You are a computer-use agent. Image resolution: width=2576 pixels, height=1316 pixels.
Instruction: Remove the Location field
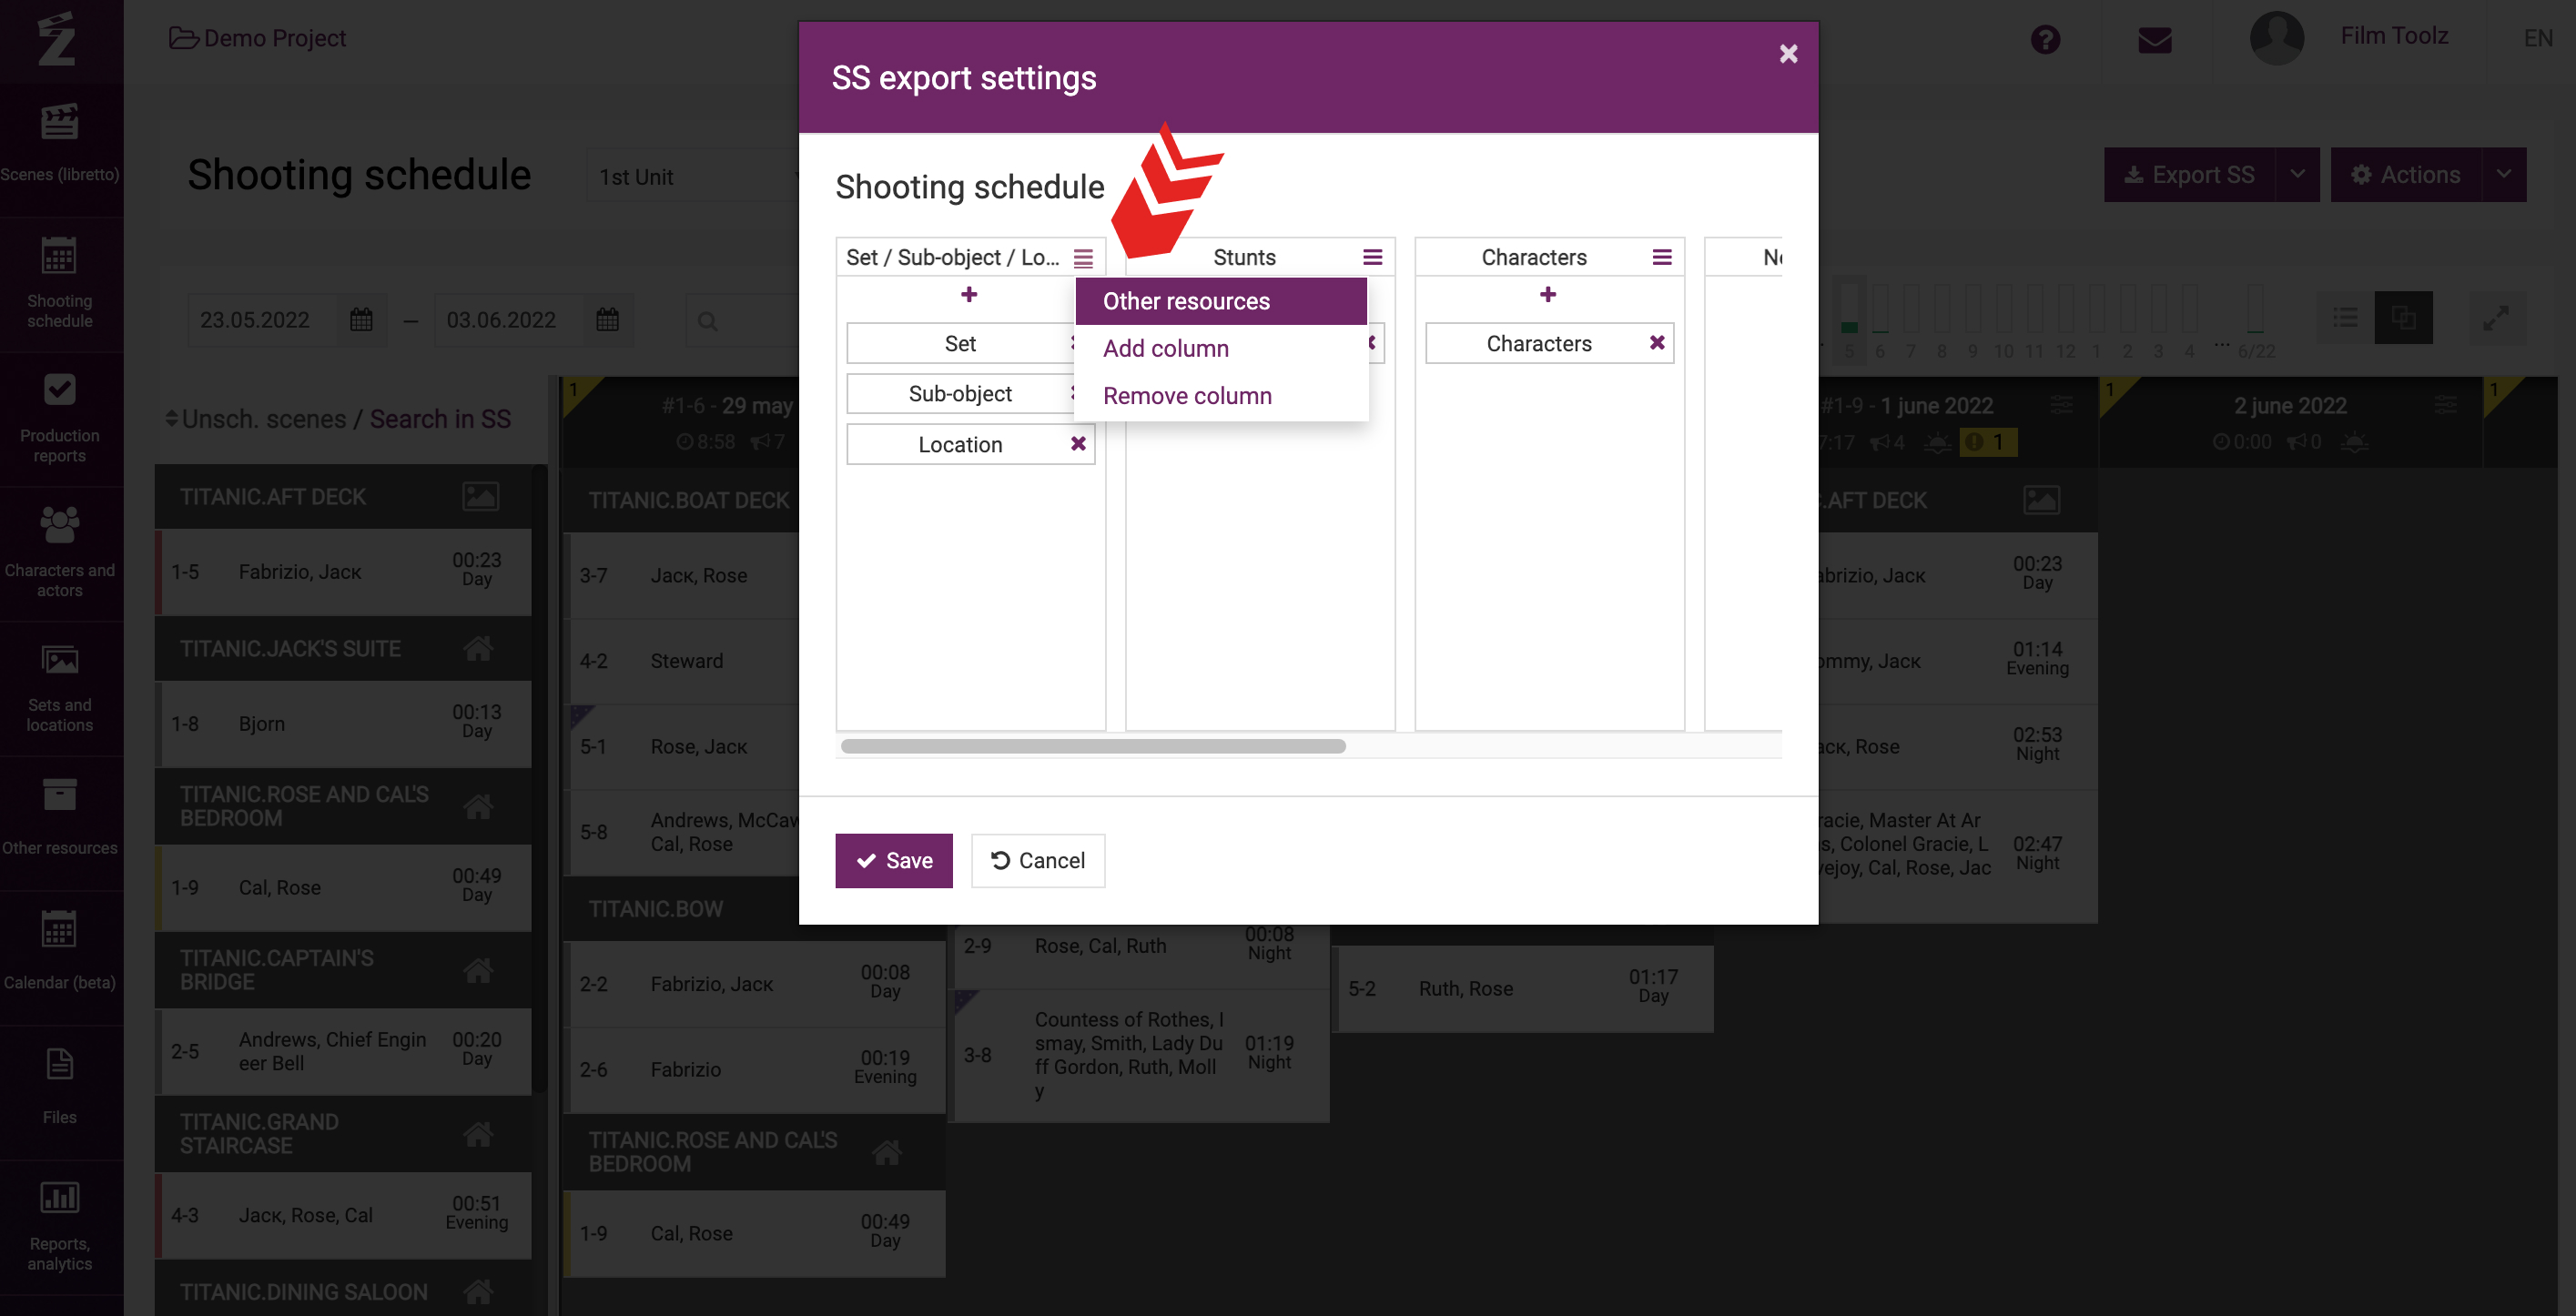1077,444
